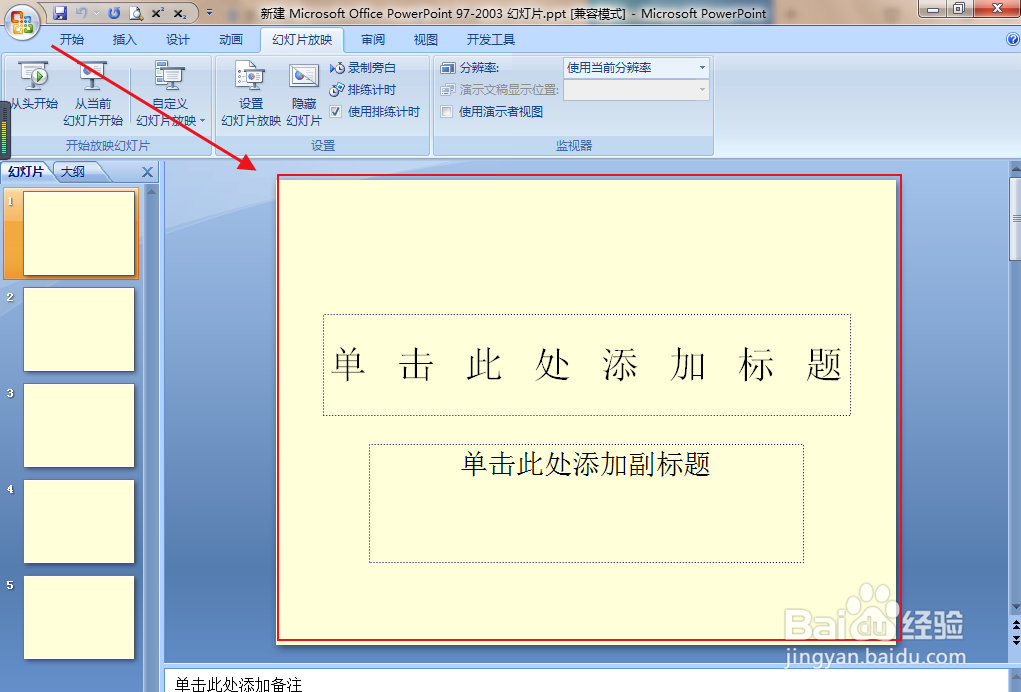Go to next slide double-arrow button
Screen dimensions: 1021x692
tap(1016, 639)
